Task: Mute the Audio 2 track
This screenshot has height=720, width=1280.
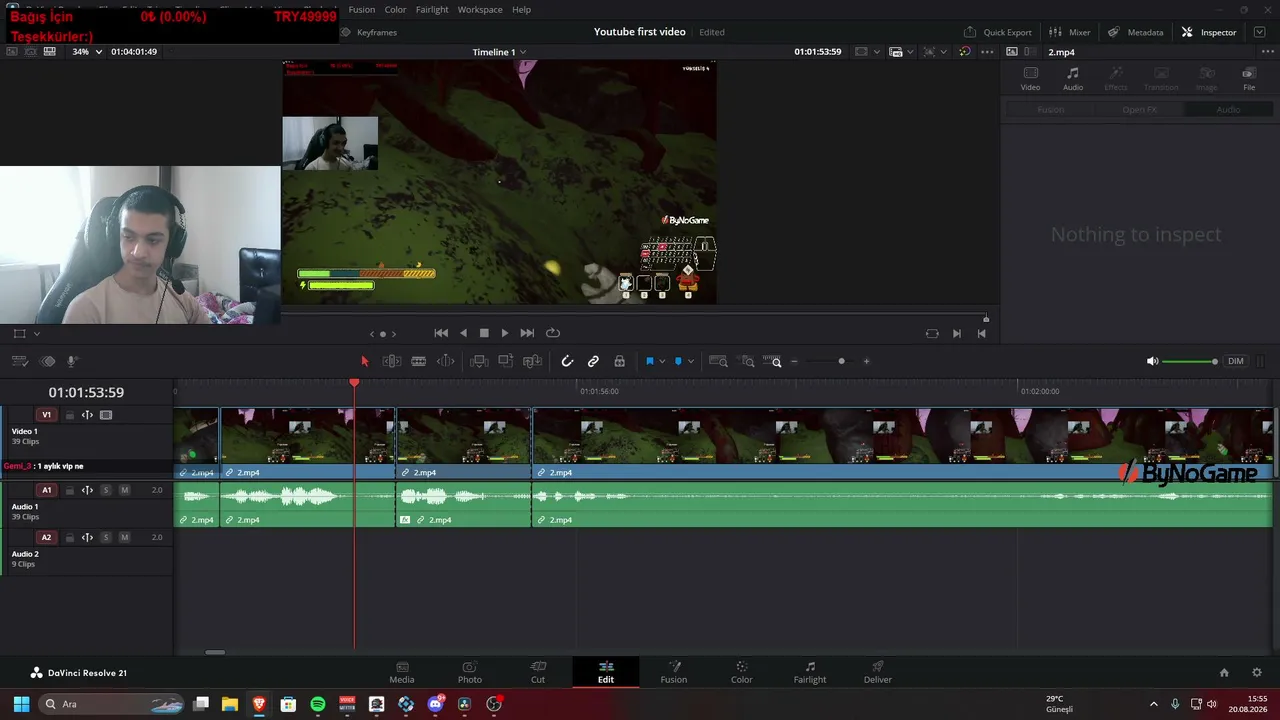Action: click(x=125, y=537)
